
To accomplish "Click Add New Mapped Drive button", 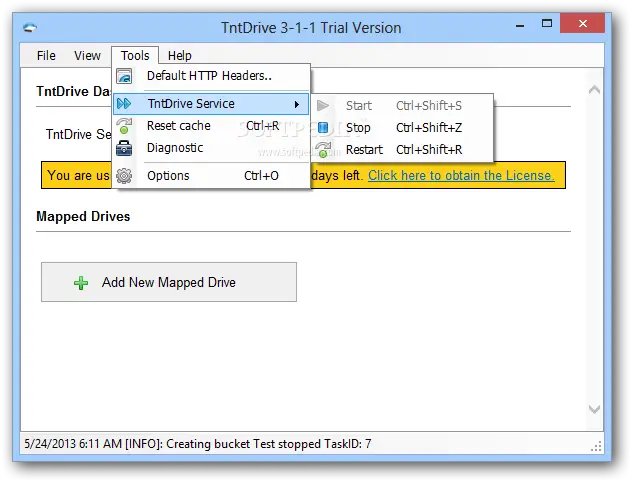I will pos(169,282).
